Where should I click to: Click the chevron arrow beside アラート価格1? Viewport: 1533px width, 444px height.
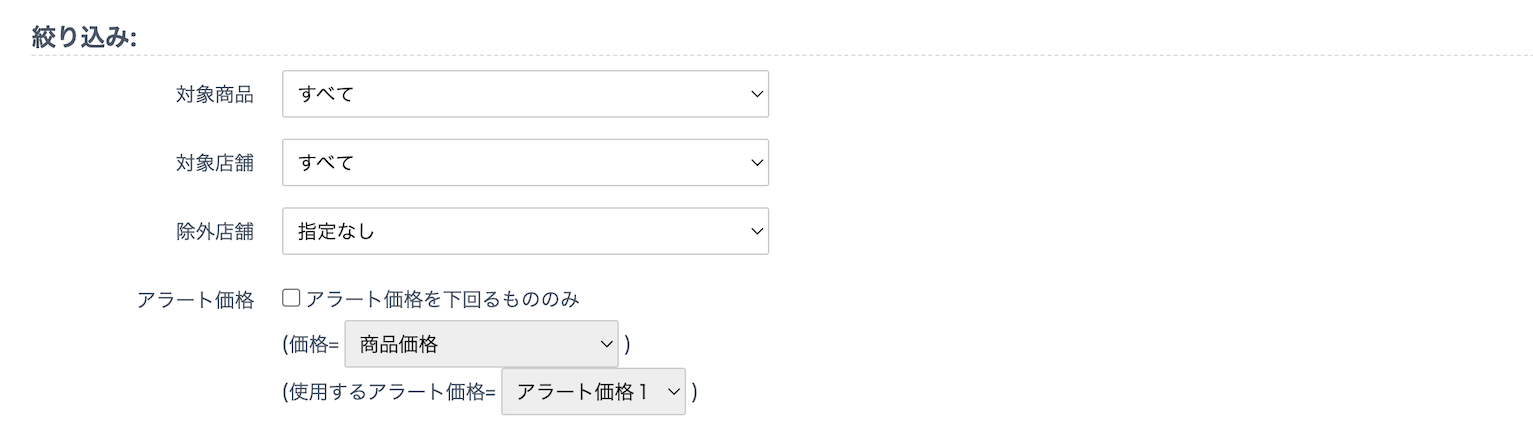coord(673,392)
